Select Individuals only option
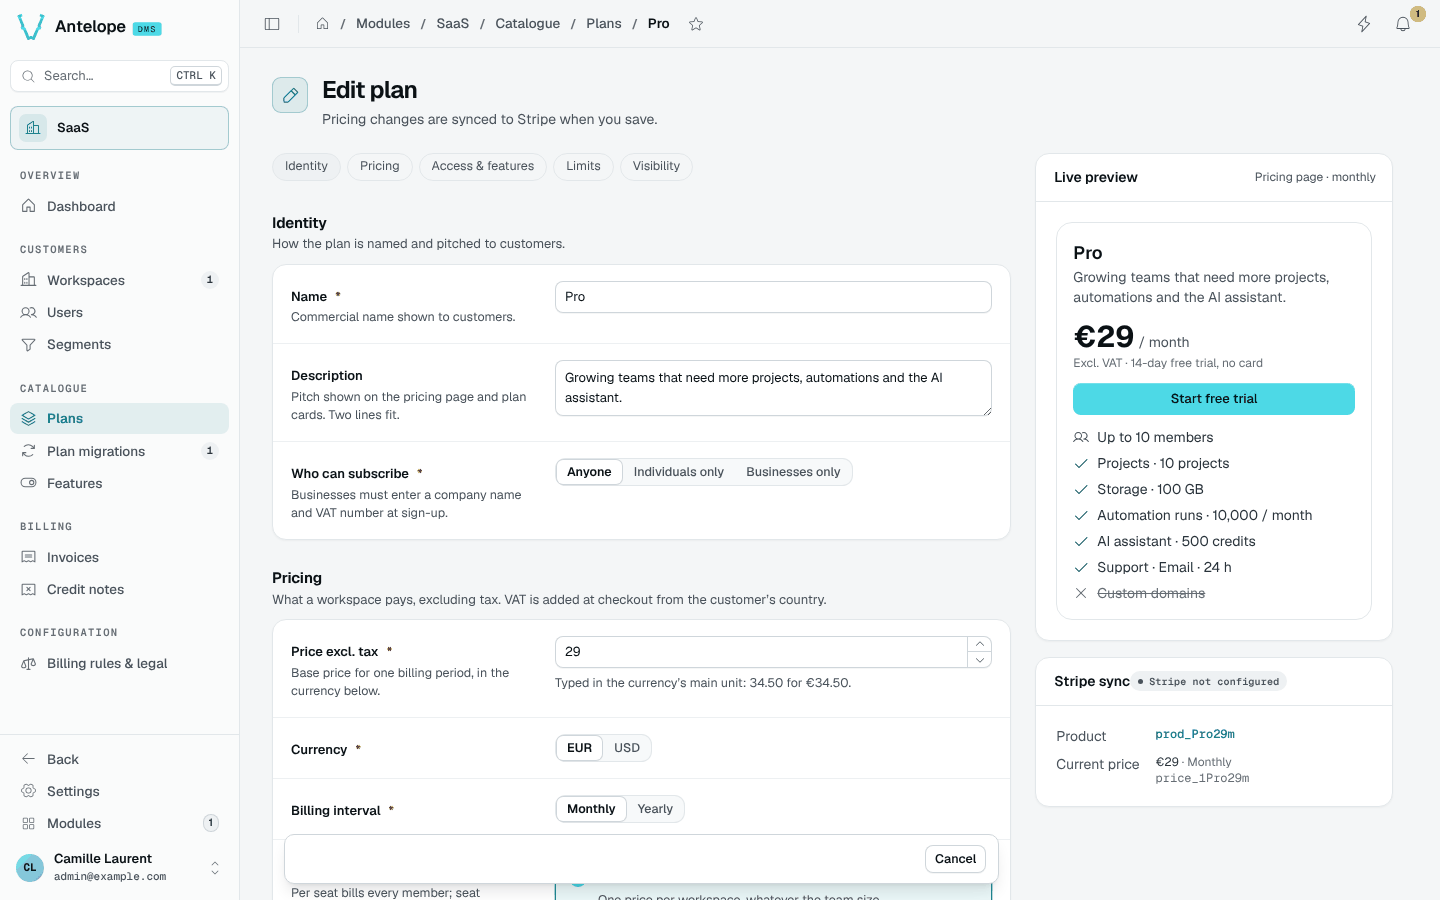The height and width of the screenshot is (900, 1440). coord(678,472)
